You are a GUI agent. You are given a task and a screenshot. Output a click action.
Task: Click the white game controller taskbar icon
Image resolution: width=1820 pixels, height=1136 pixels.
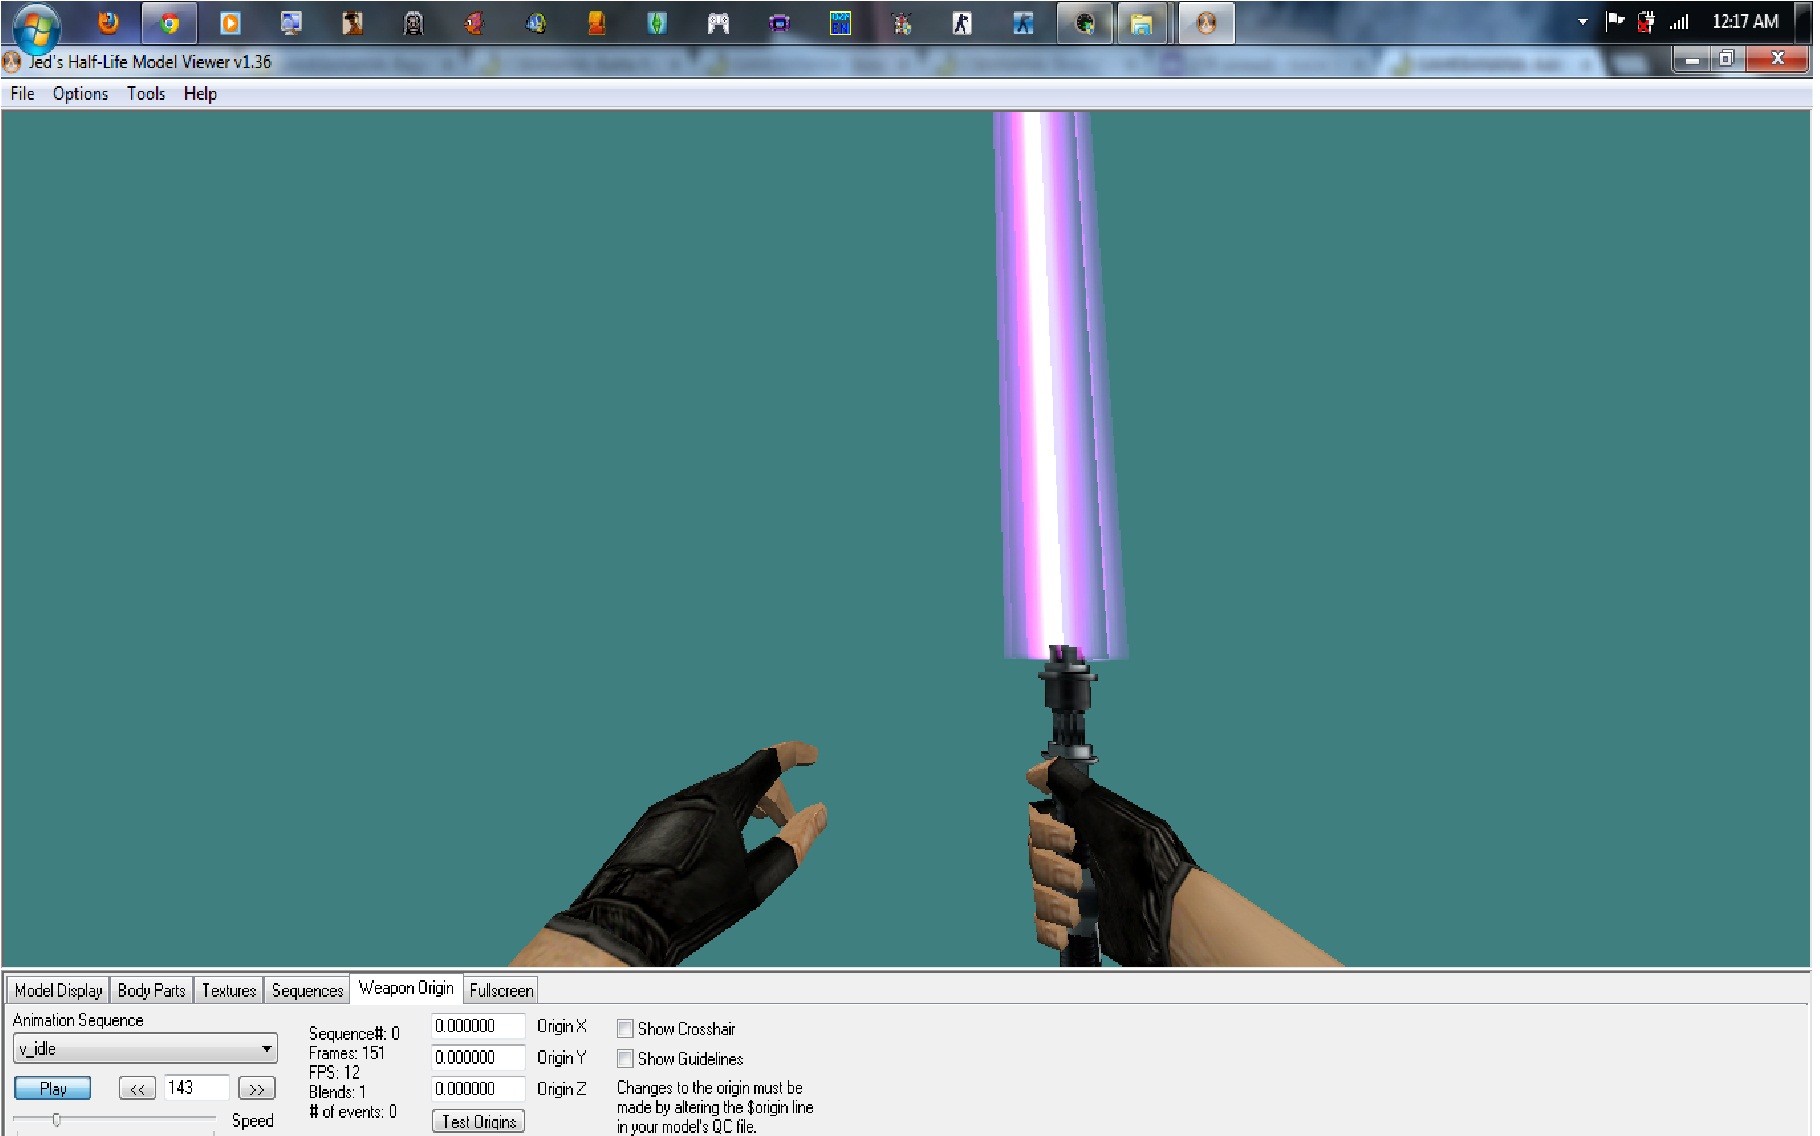click(x=718, y=23)
